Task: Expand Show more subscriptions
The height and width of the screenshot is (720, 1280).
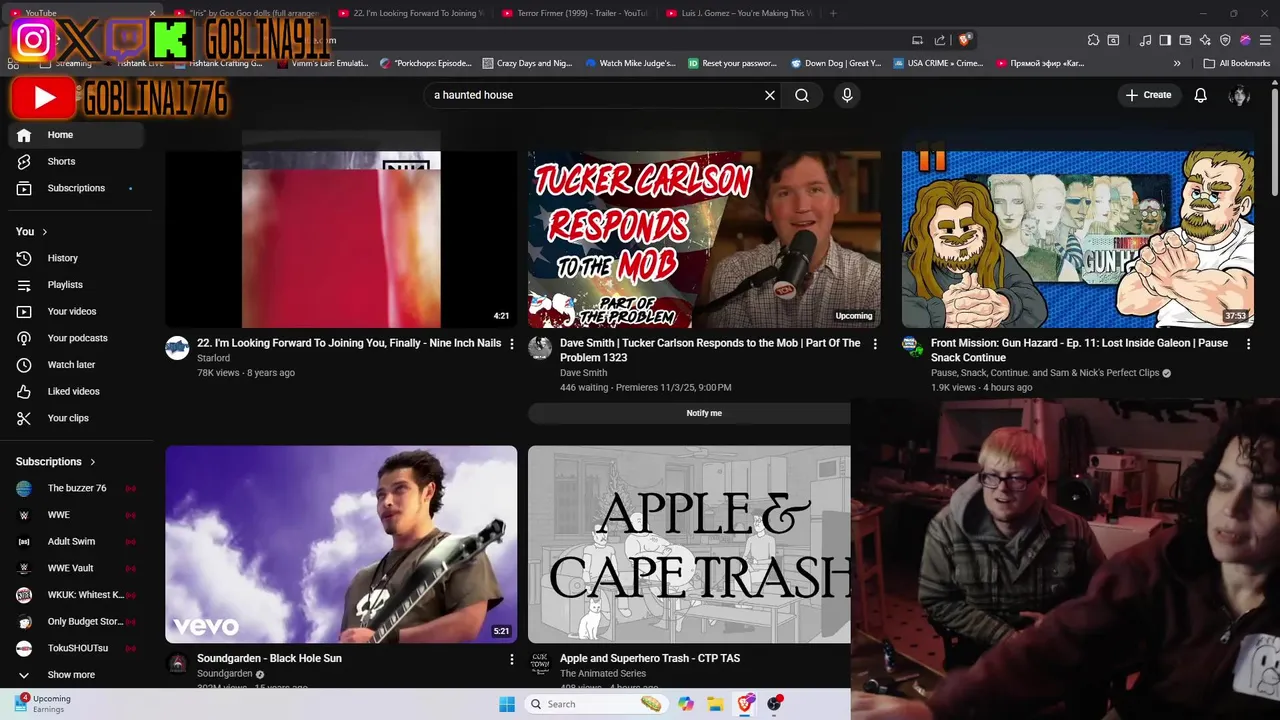Action: coord(77,675)
